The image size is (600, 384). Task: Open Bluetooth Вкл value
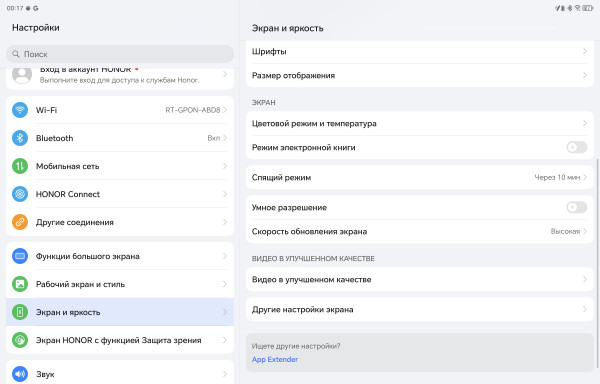(214, 138)
